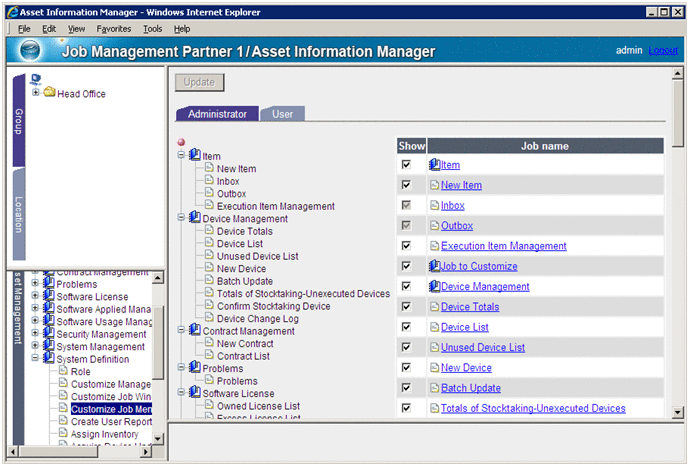Click the Security Management book icon in sidebar
Image resolution: width=691 pixels, height=467 pixels.
[48, 334]
